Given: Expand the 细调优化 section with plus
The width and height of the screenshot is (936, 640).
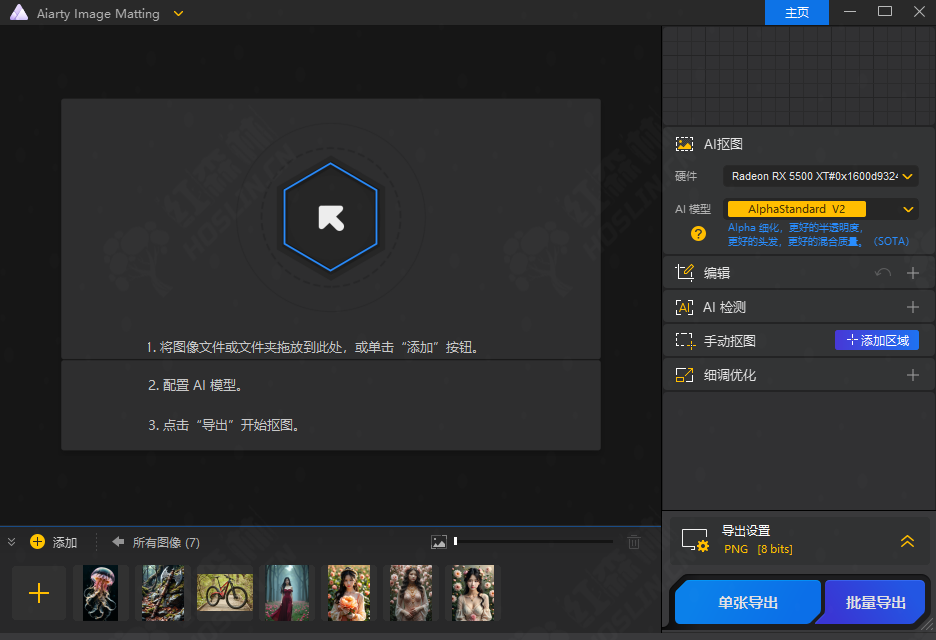Looking at the screenshot, I should click(x=913, y=375).
